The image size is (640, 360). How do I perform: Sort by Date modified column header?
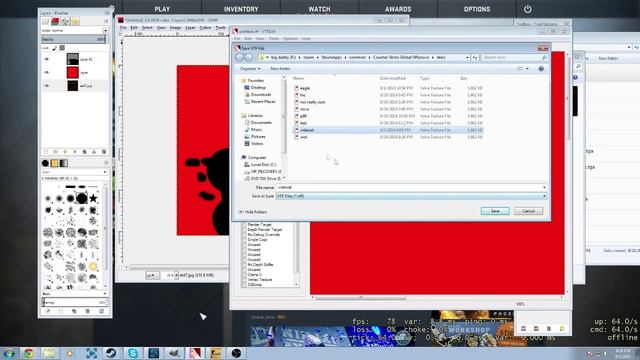pos(392,78)
